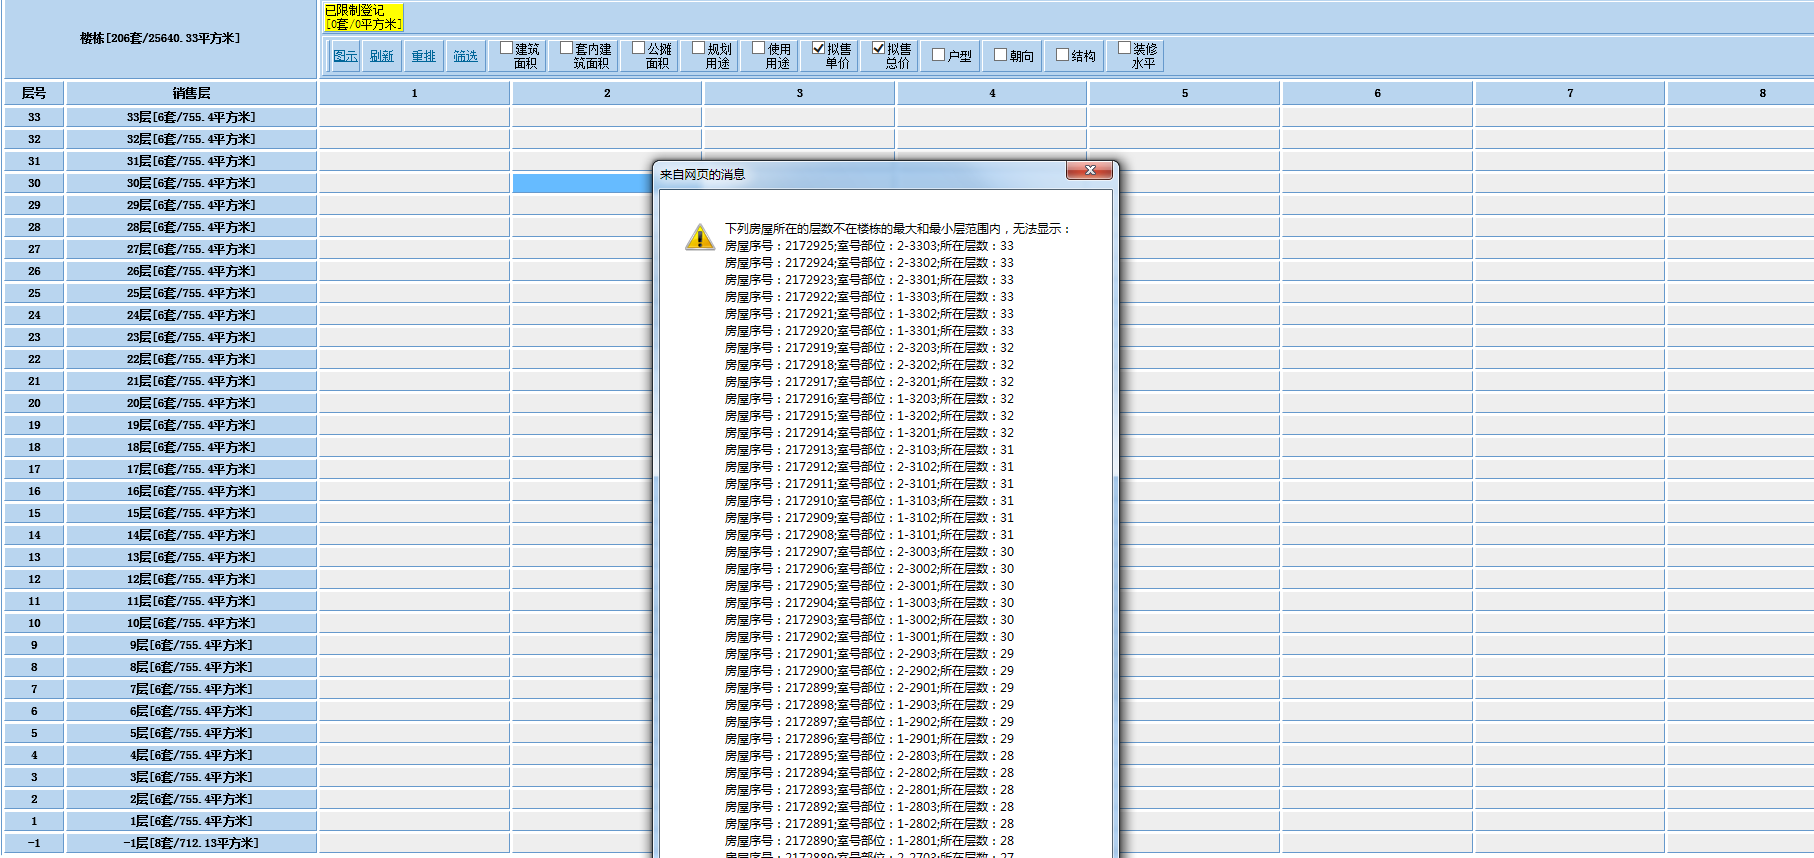Click column header 1
This screenshot has height=858, width=1814.
pyautogui.click(x=415, y=93)
